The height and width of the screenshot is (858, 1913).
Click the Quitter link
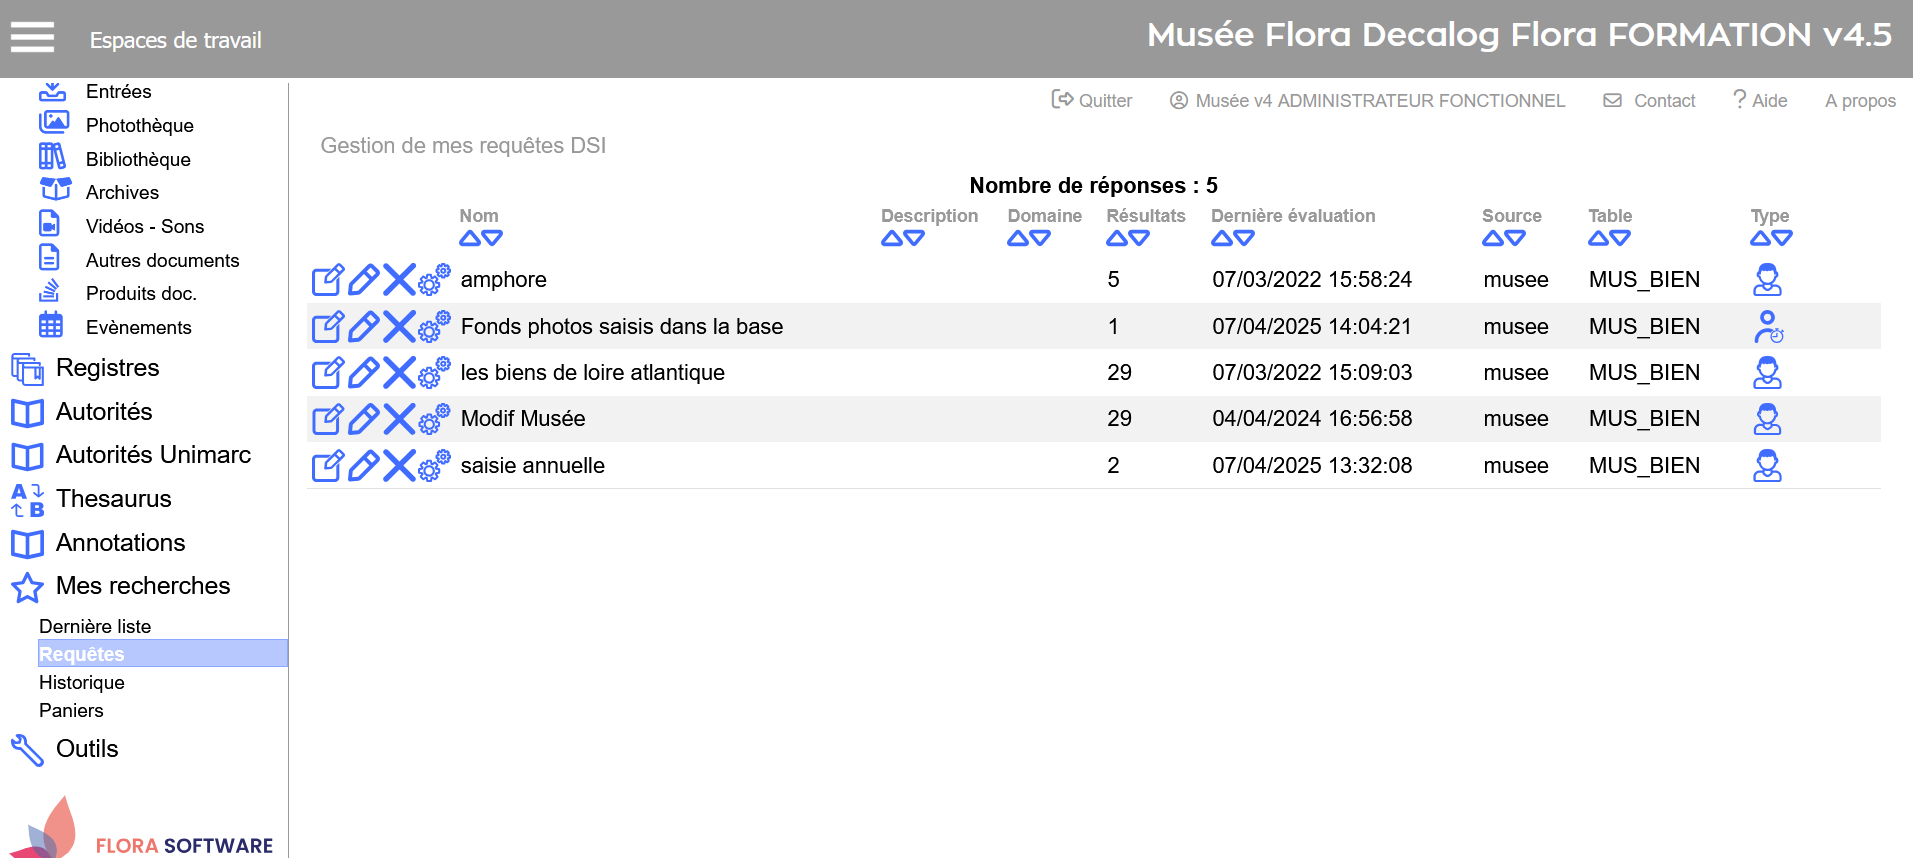click(1092, 101)
